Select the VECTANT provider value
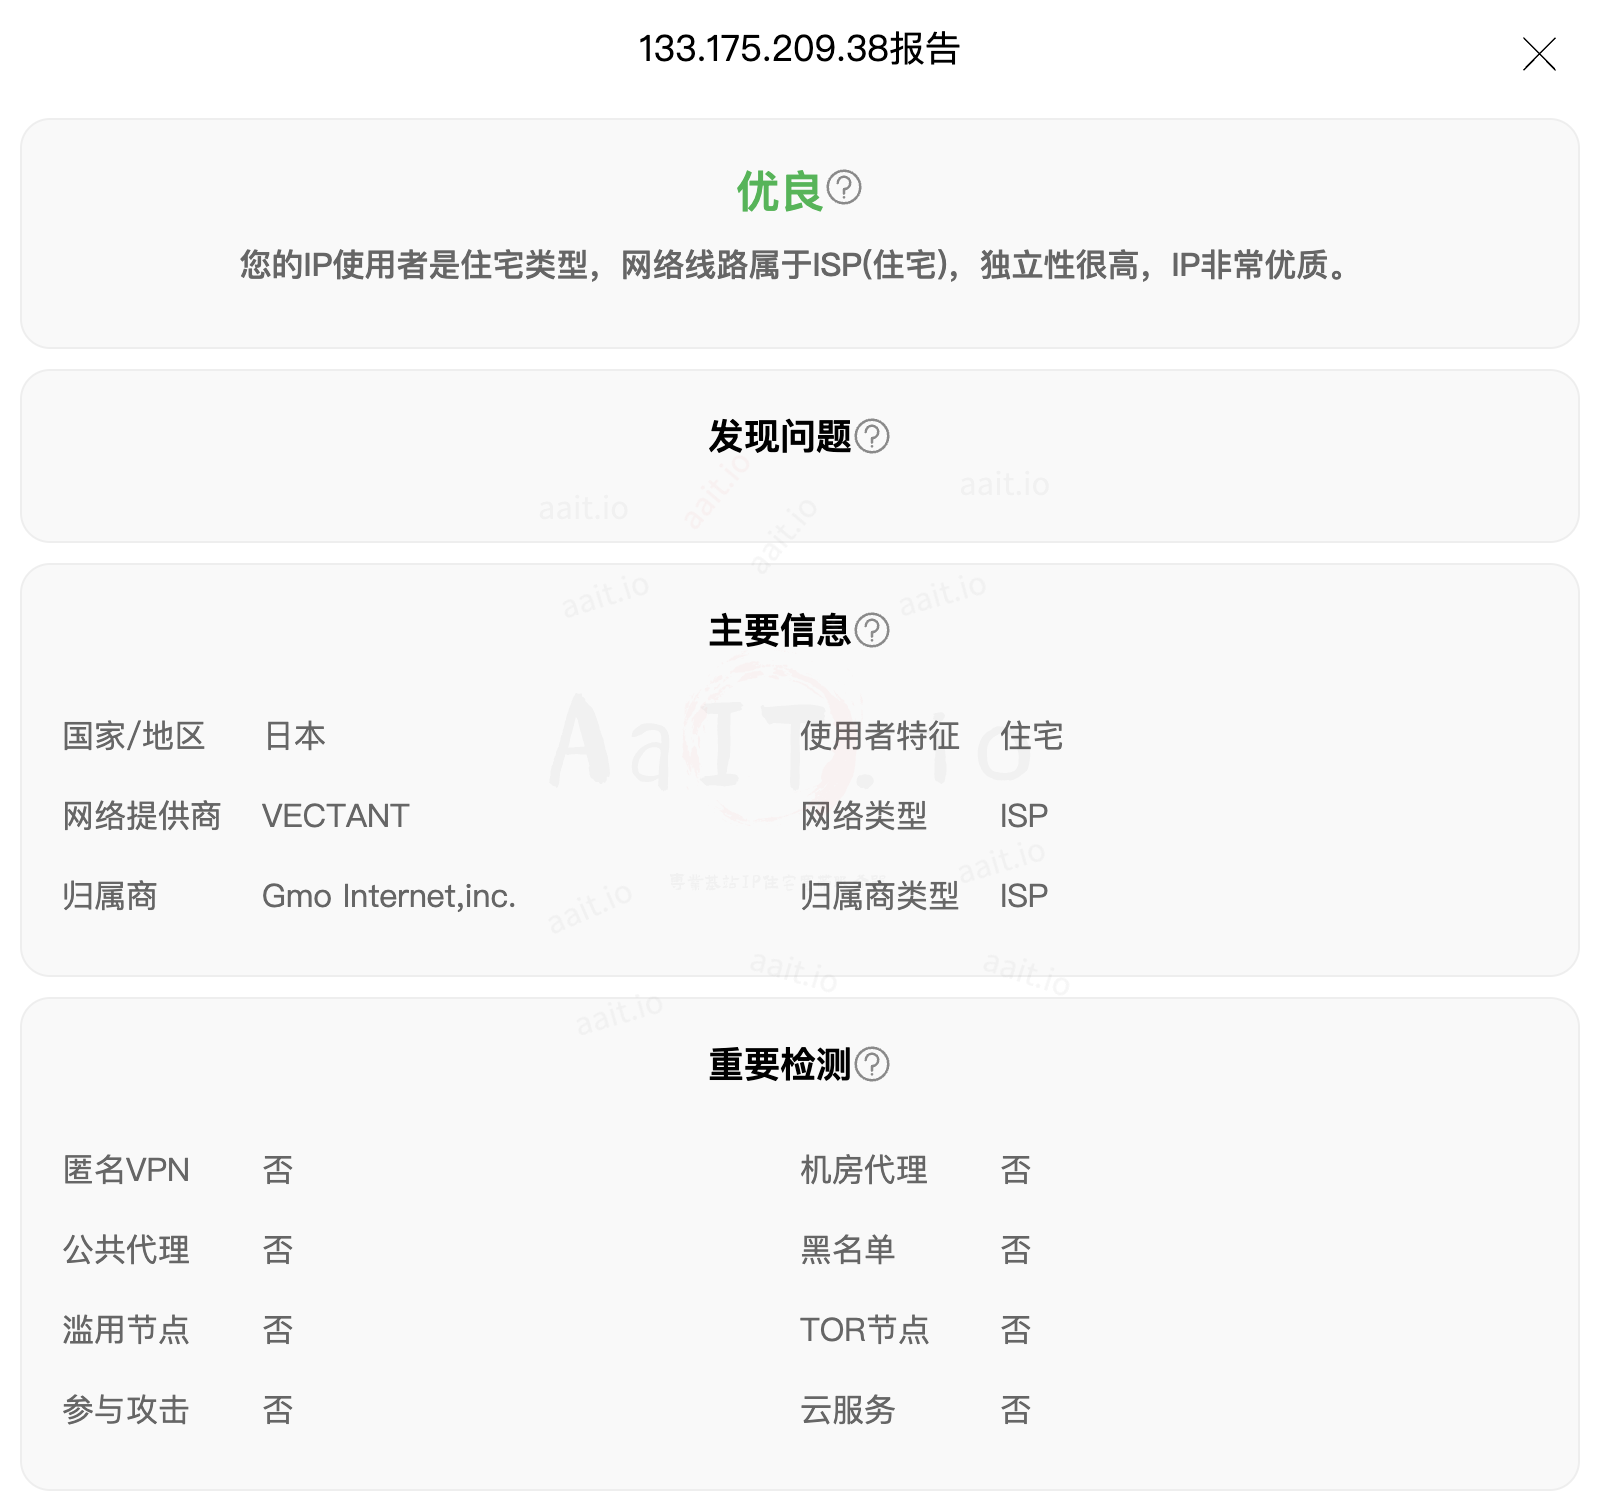This screenshot has width=1600, height=1502. pos(336,816)
